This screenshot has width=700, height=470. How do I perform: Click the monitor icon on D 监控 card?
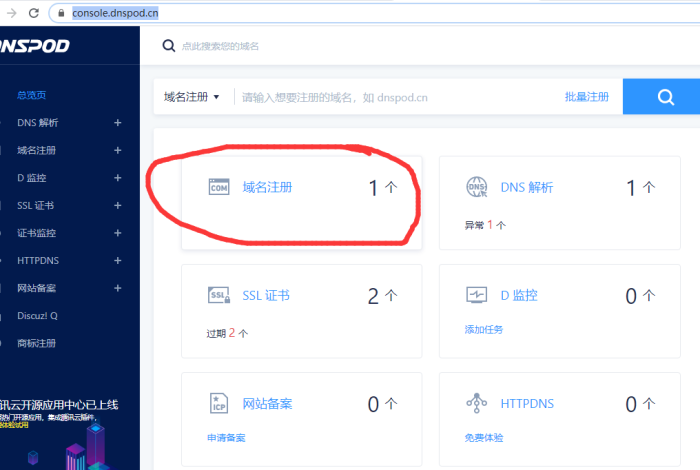(x=476, y=295)
